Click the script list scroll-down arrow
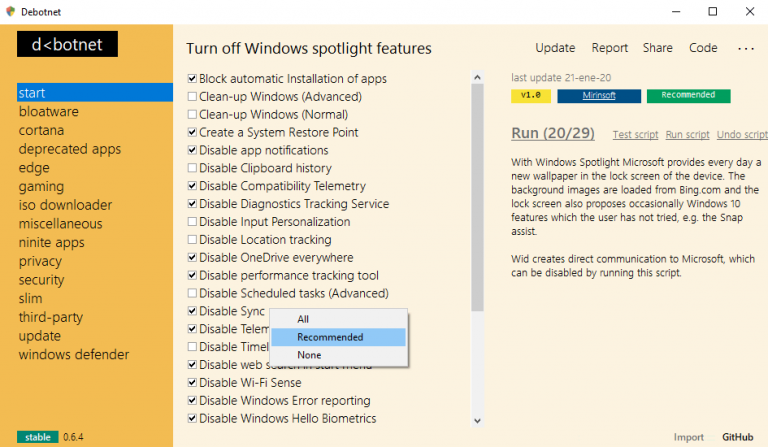 477,421
